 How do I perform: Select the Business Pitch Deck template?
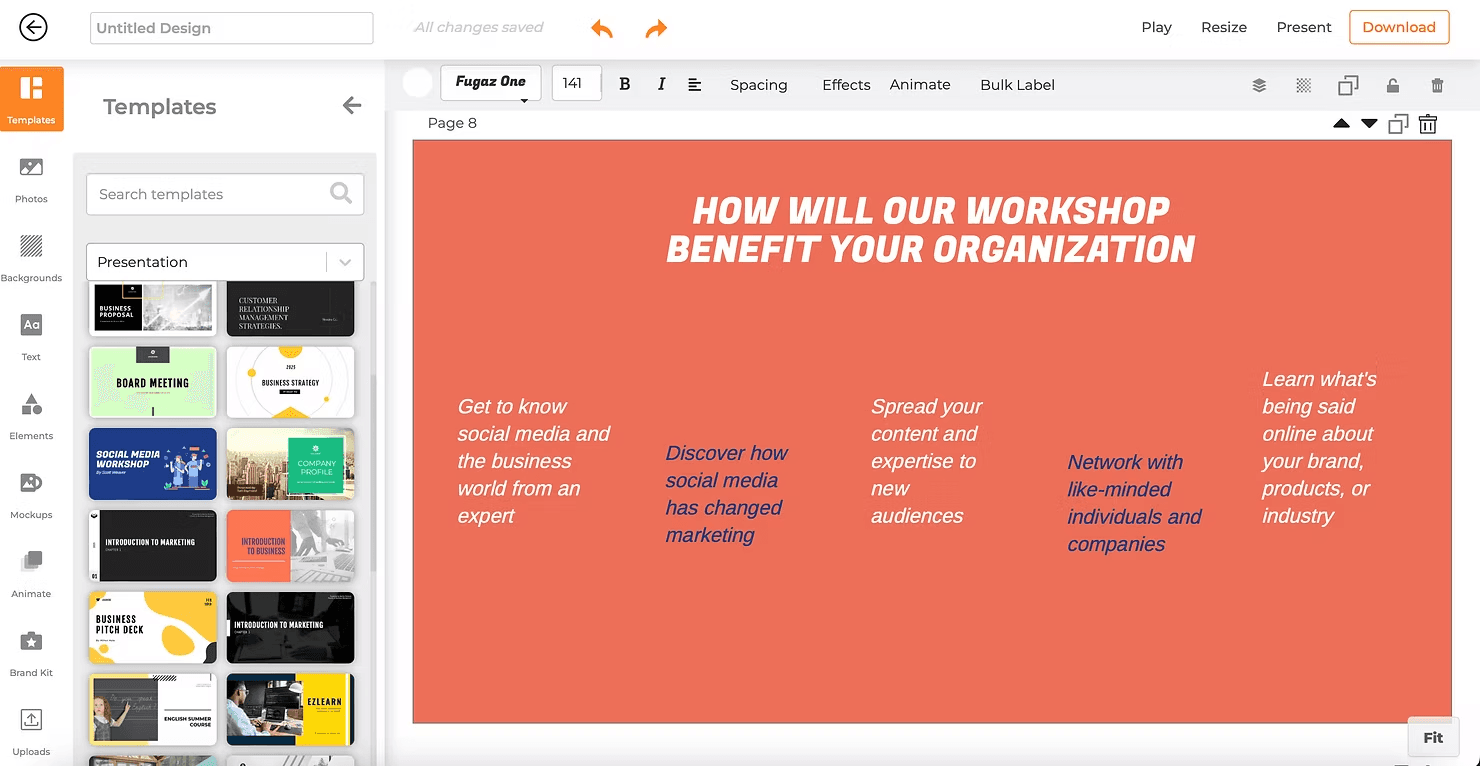[x=153, y=628]
